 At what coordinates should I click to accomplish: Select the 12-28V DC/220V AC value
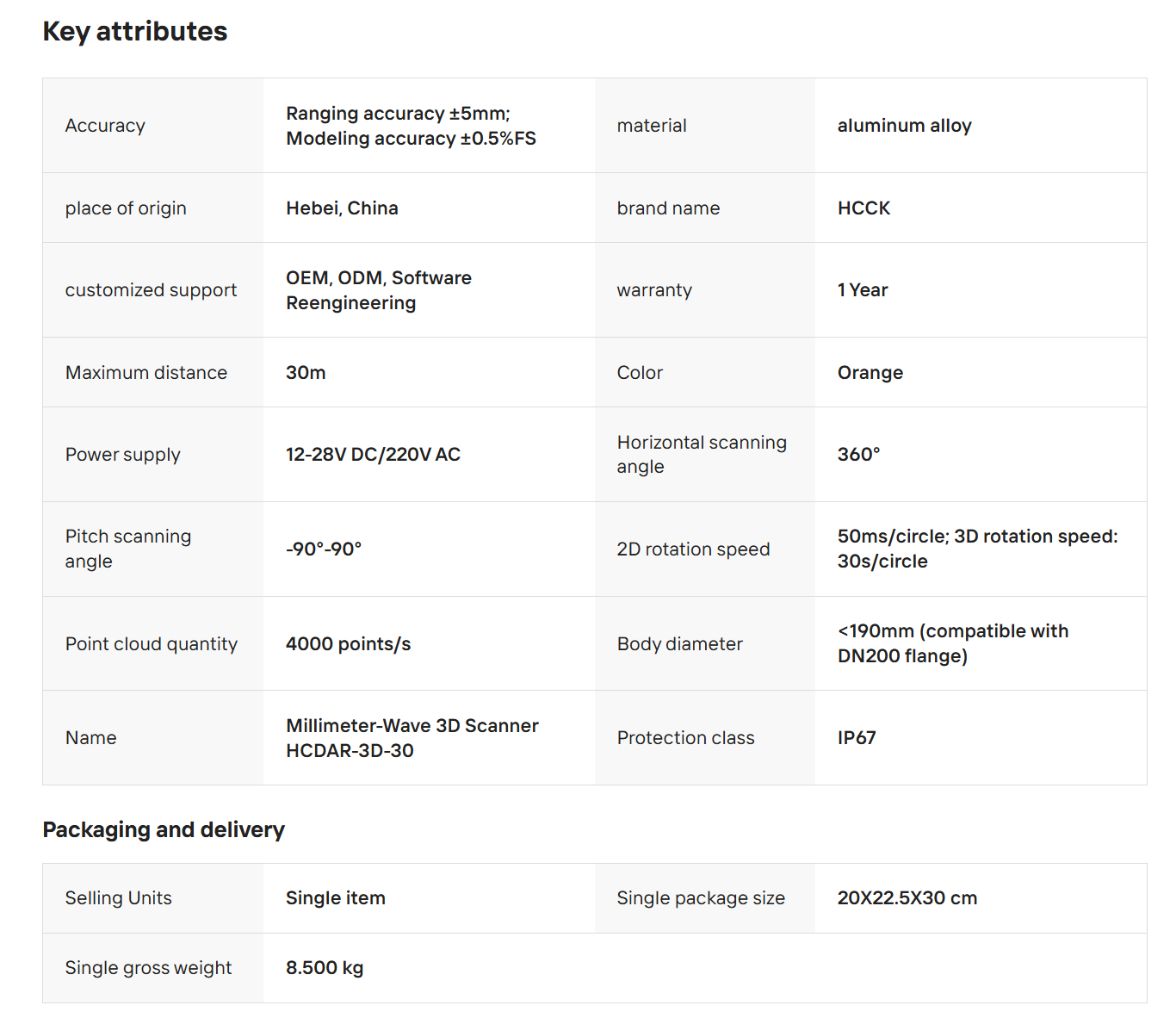tap(373, 454)
